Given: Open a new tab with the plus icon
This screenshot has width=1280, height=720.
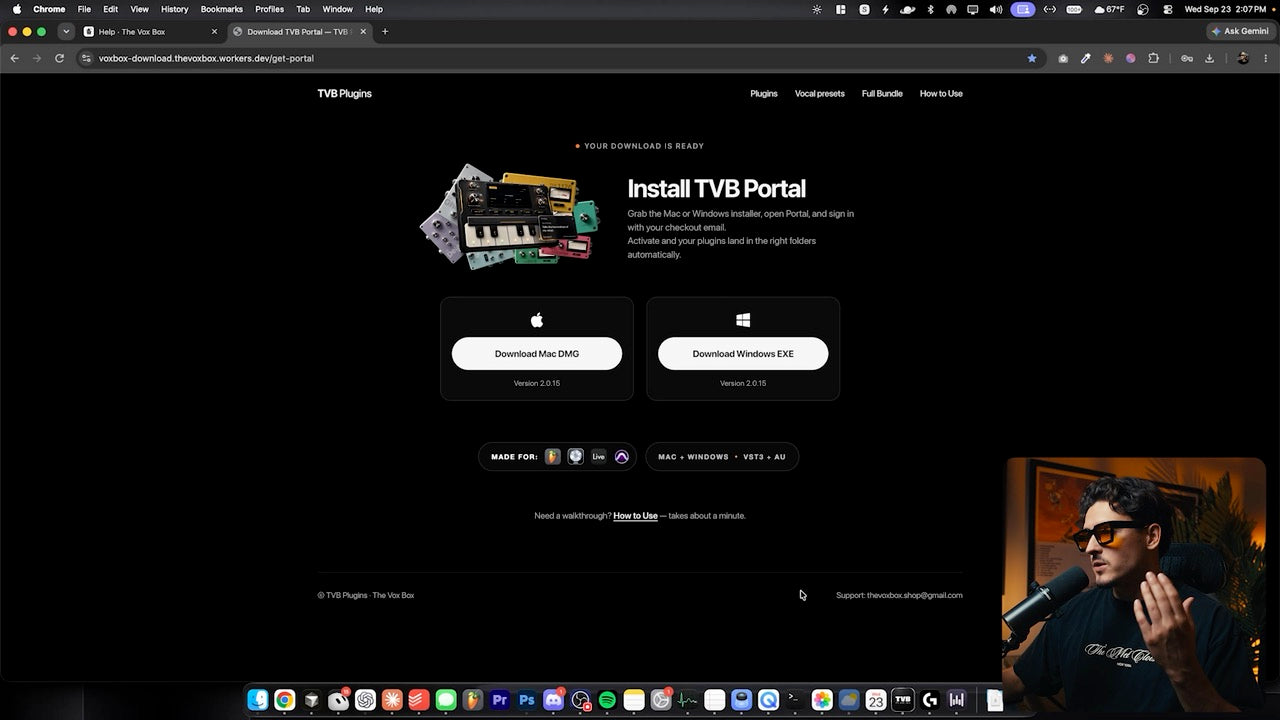Looking at the screenshot, I should [x=385, y=31].
